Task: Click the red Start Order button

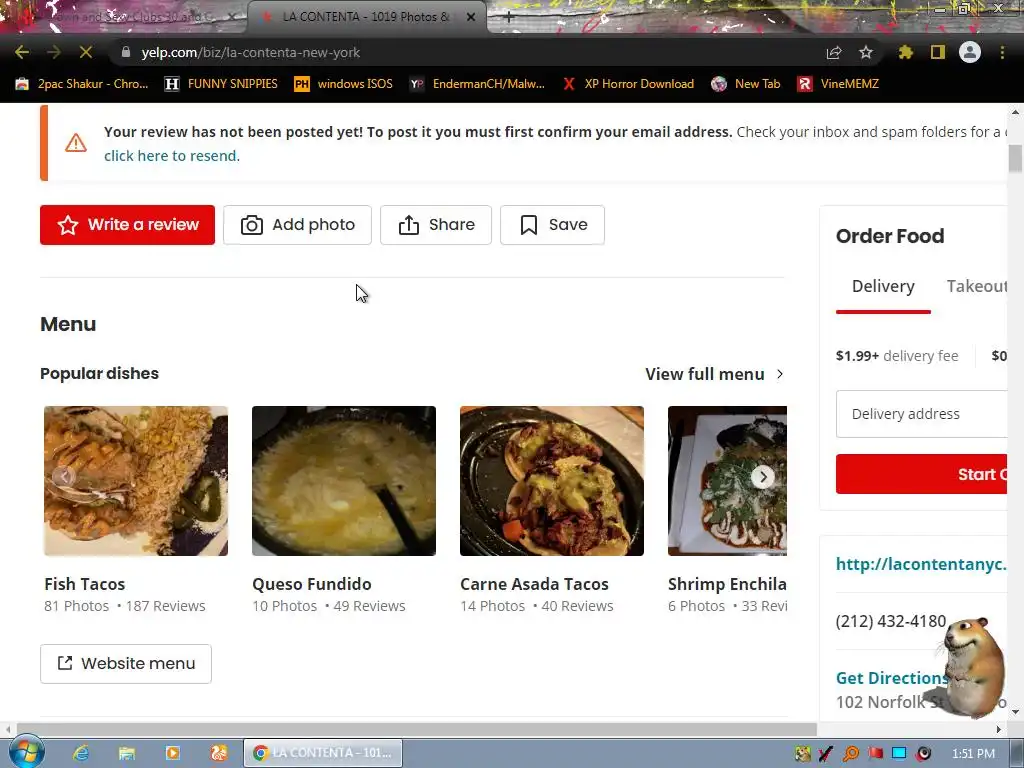Action: pos(921,474)
